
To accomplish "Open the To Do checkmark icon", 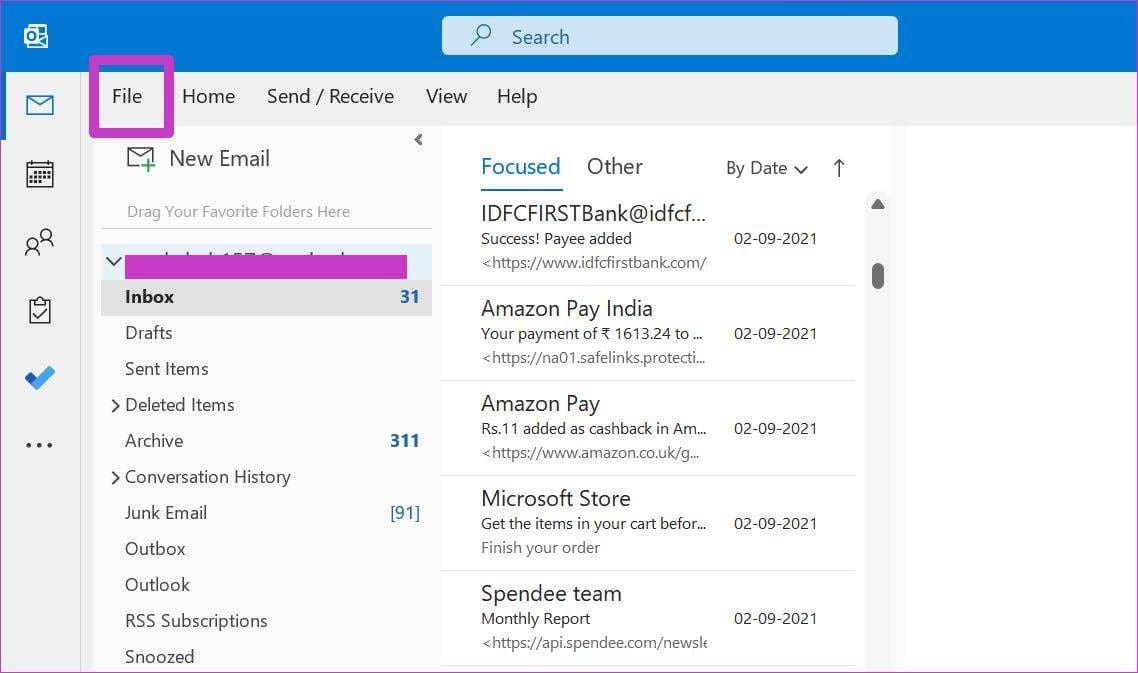I will pos(39,378).
